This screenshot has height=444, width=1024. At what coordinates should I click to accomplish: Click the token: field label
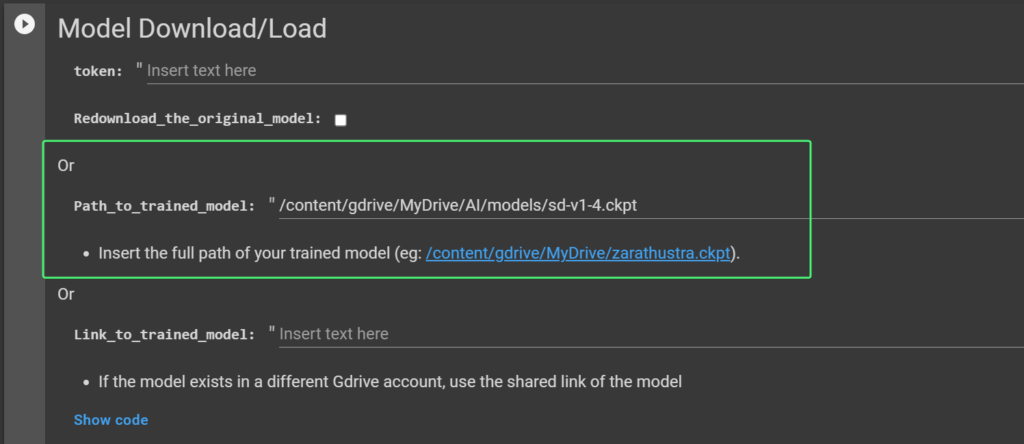98,71
